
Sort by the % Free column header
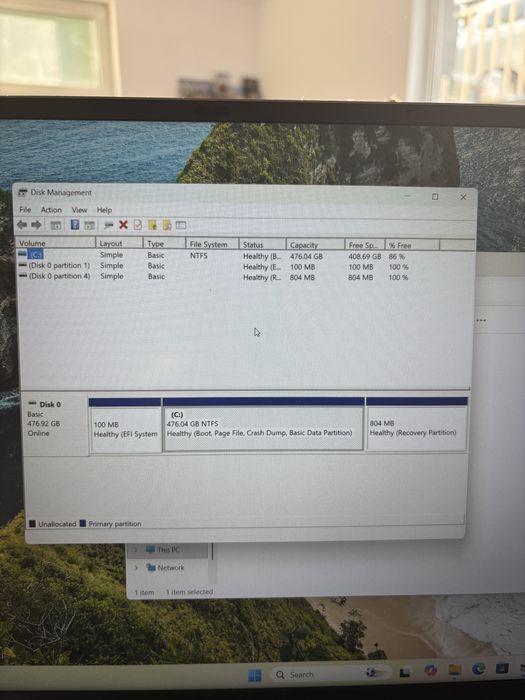[x=412, y=245]
